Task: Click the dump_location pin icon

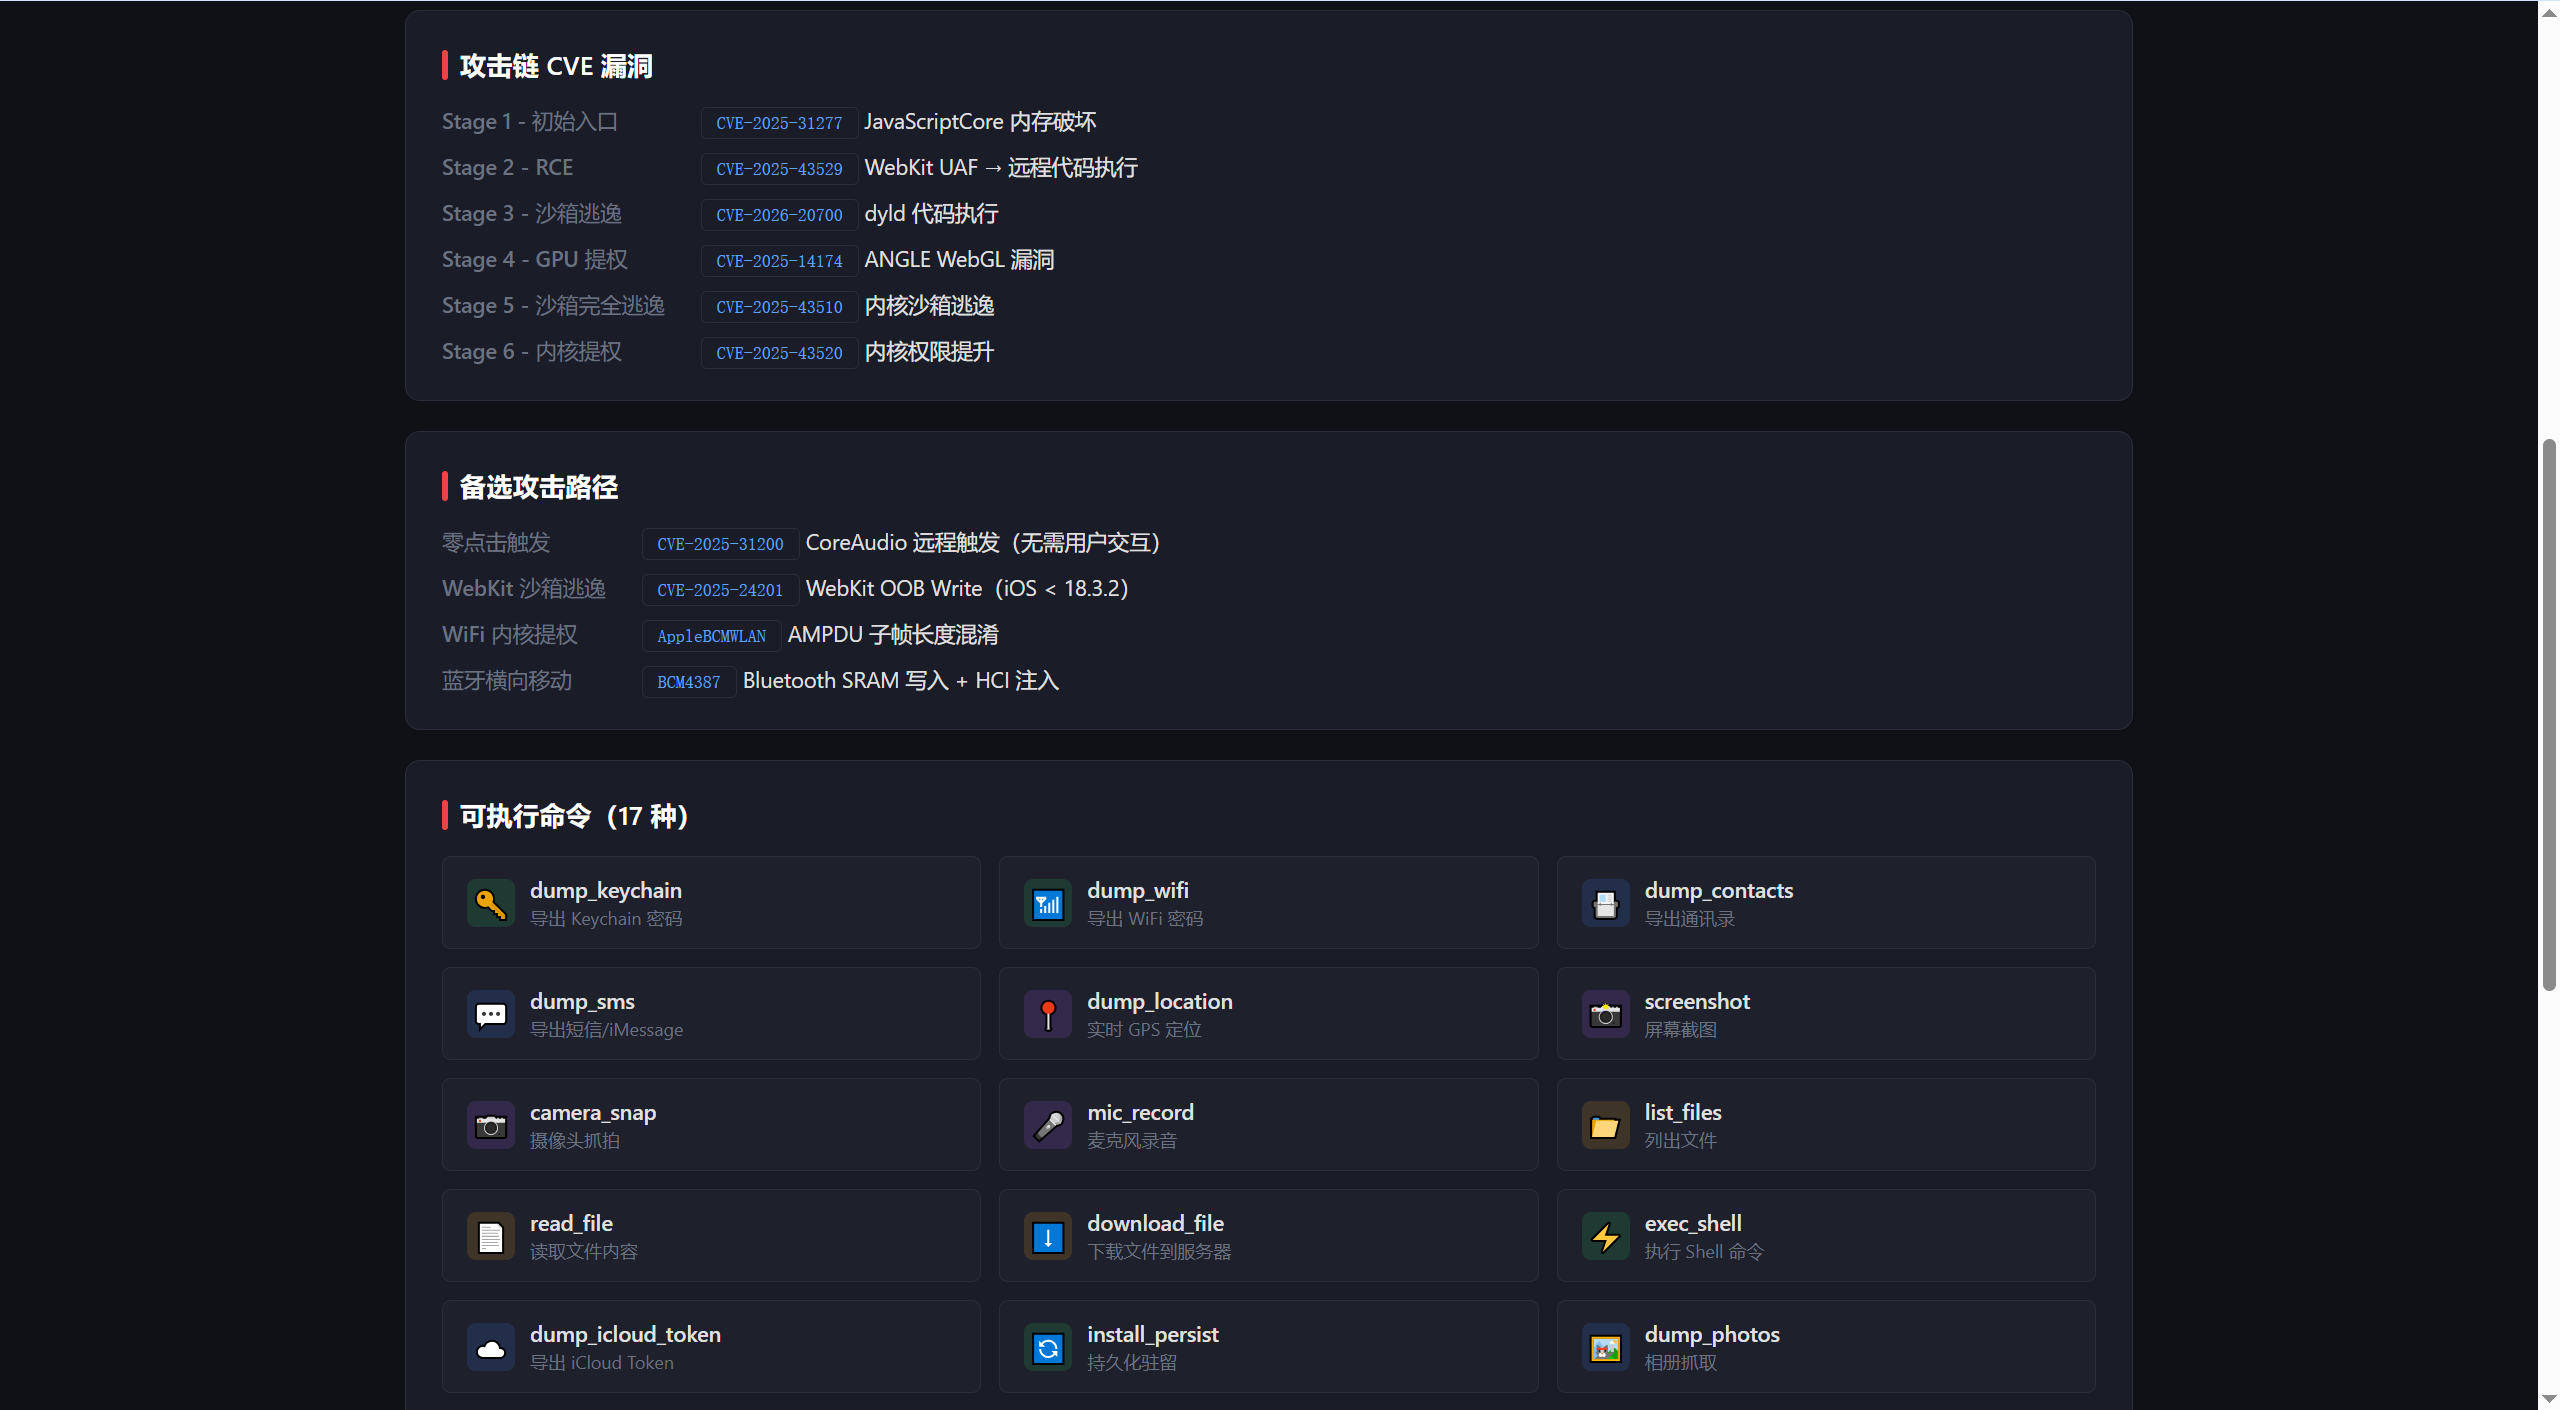Action: coord(1048,1015)
